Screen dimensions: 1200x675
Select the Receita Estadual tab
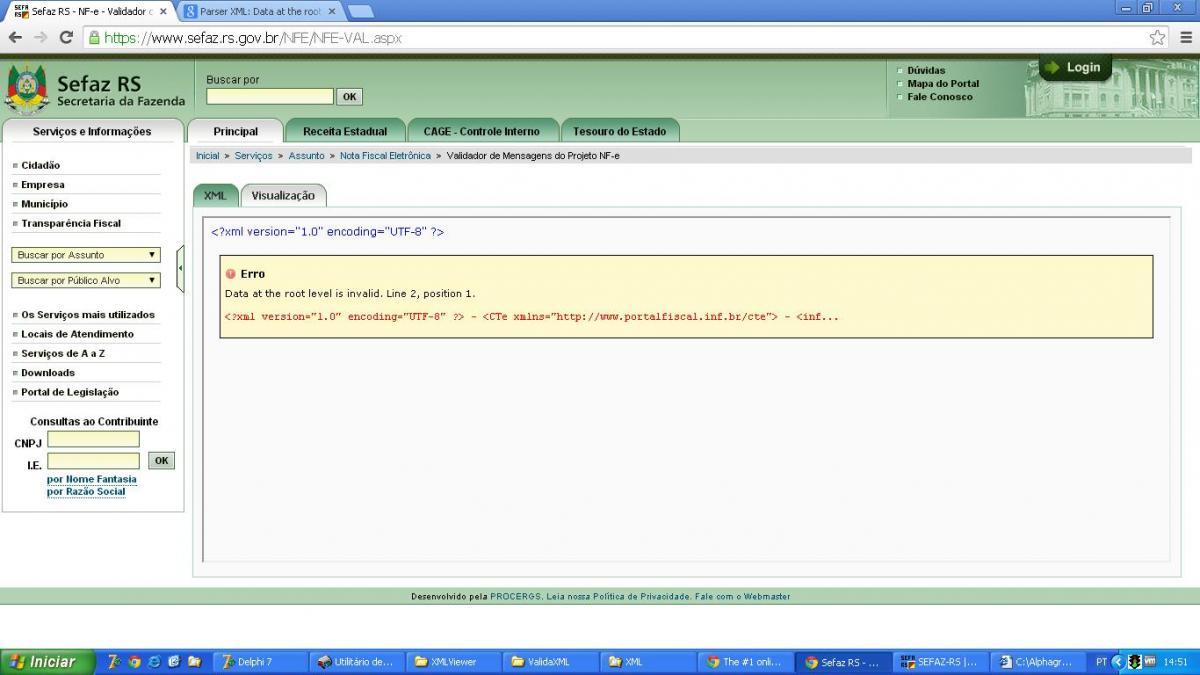(x=345, y=131)
